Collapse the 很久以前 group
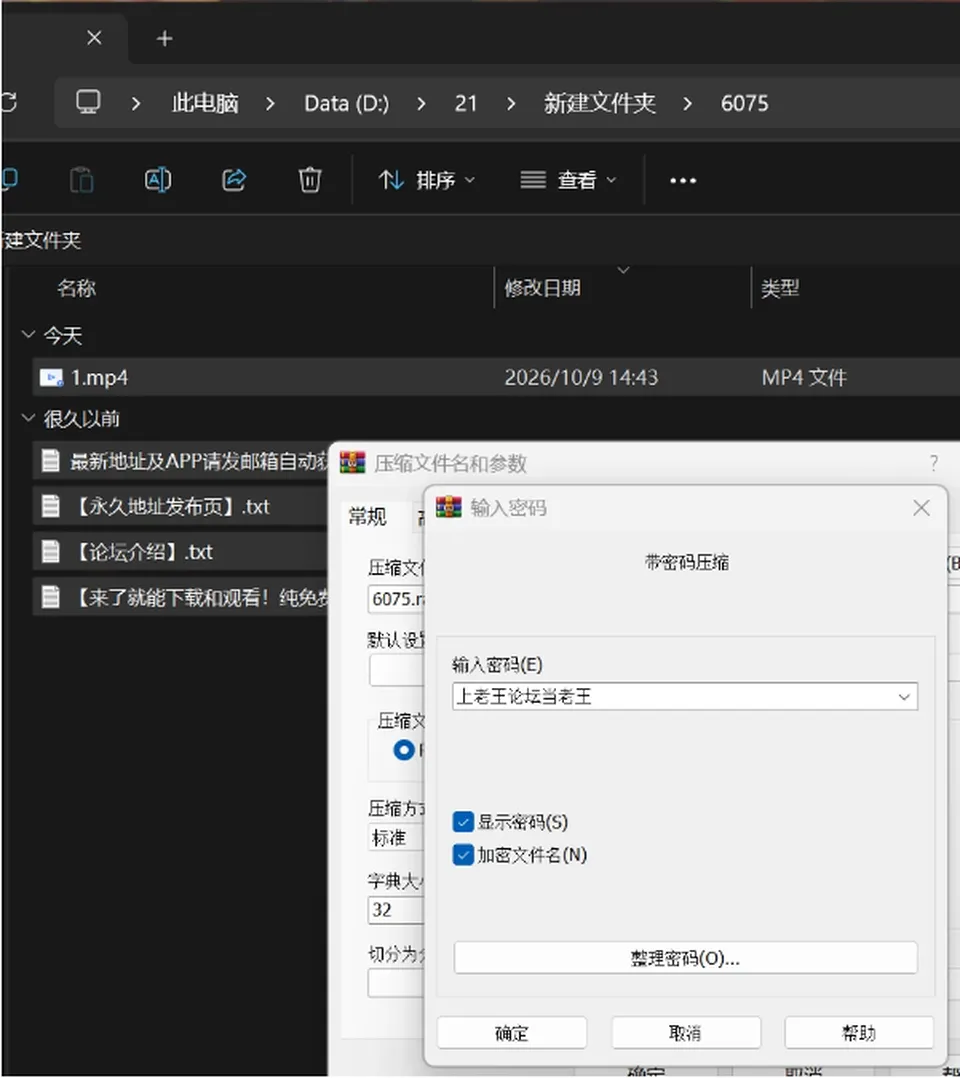This screenshot has height=1078, width=960. pos(28,417)
